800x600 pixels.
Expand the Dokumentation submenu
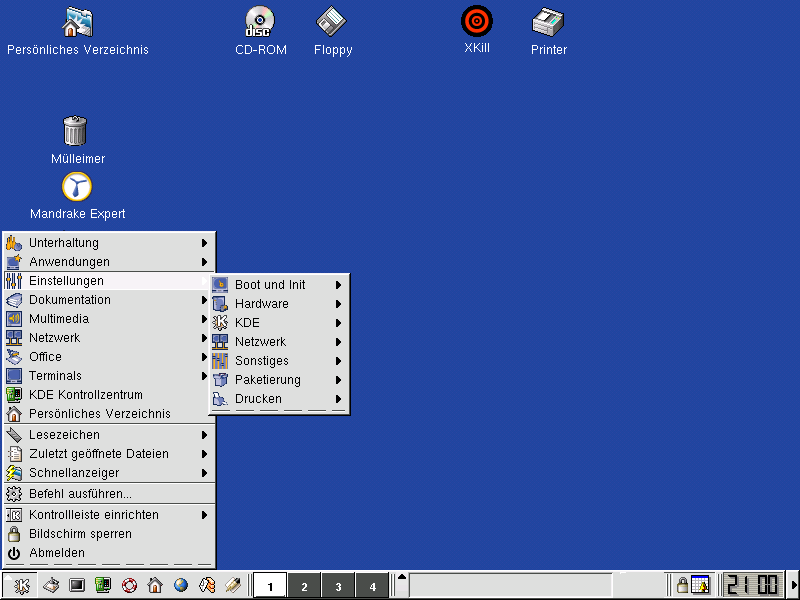point(109,299)
